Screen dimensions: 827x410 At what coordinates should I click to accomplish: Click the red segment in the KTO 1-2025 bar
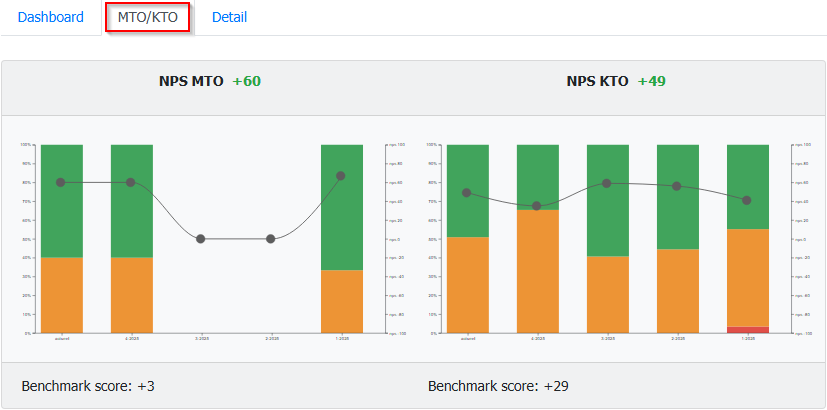pos(747,329)
